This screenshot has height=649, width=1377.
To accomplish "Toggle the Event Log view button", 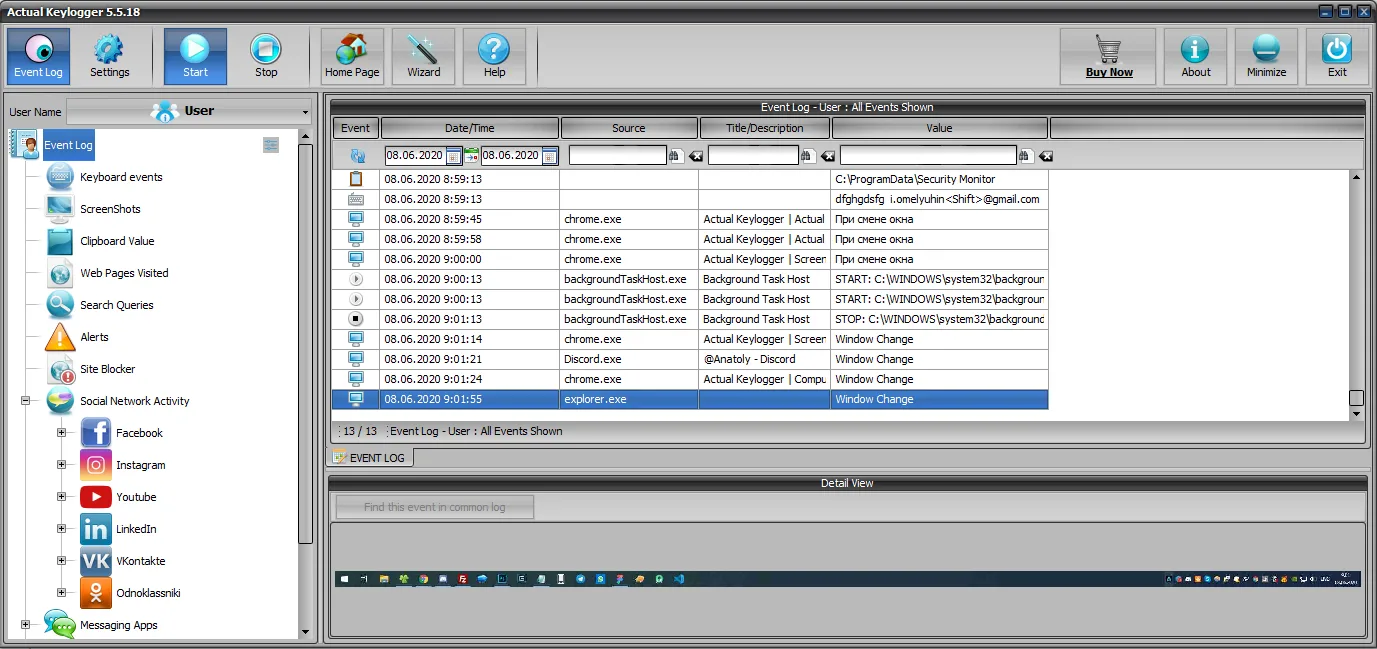I will click(38, 56).
